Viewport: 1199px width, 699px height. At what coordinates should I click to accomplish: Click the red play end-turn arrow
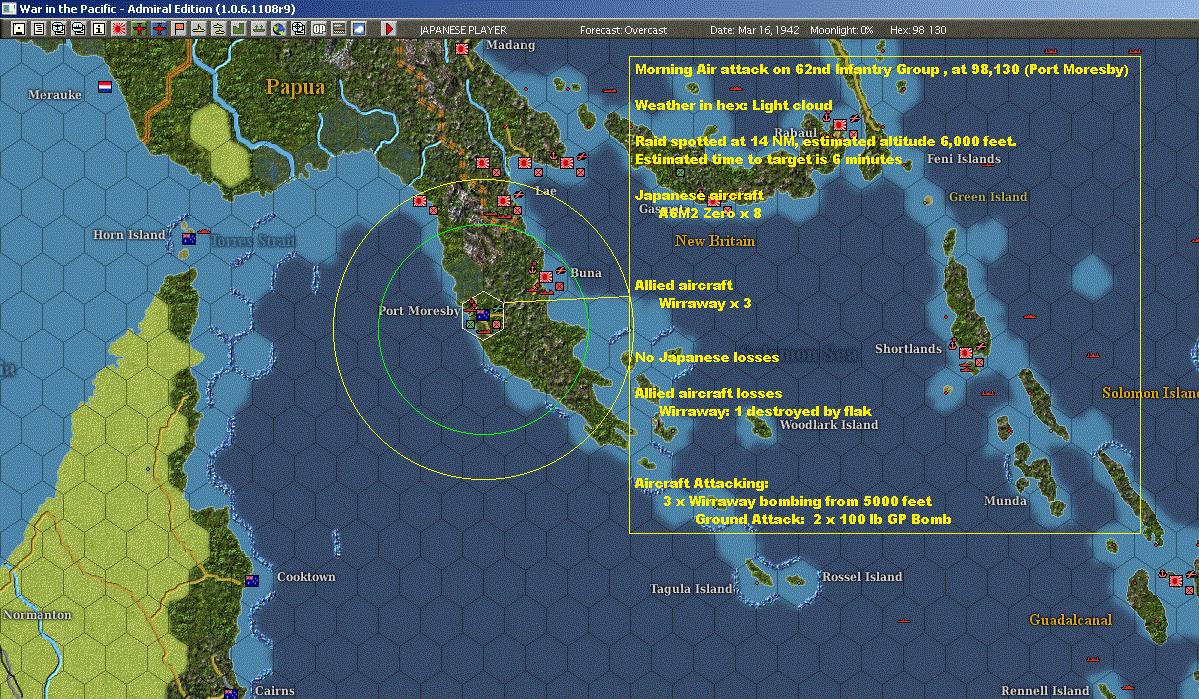[388, 29]
